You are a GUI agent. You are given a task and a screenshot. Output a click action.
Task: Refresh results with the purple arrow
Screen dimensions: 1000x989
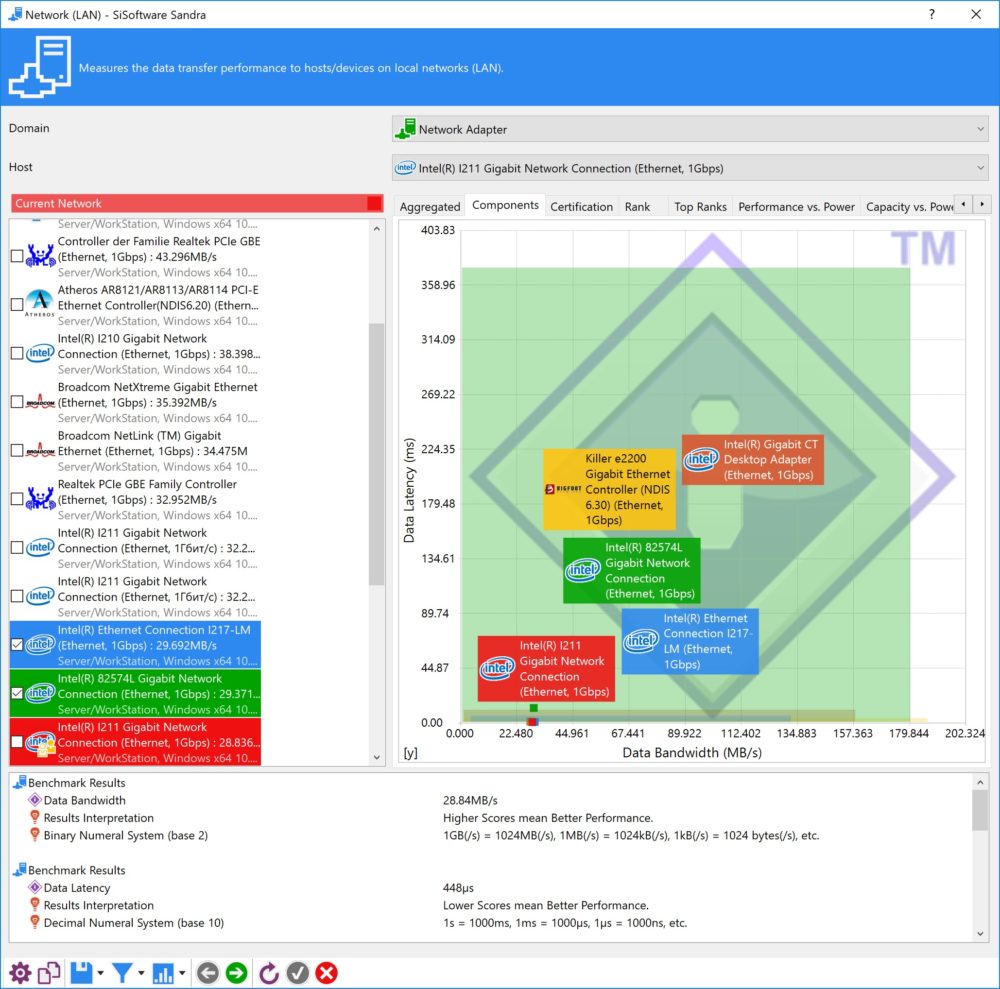click(268, 973)
